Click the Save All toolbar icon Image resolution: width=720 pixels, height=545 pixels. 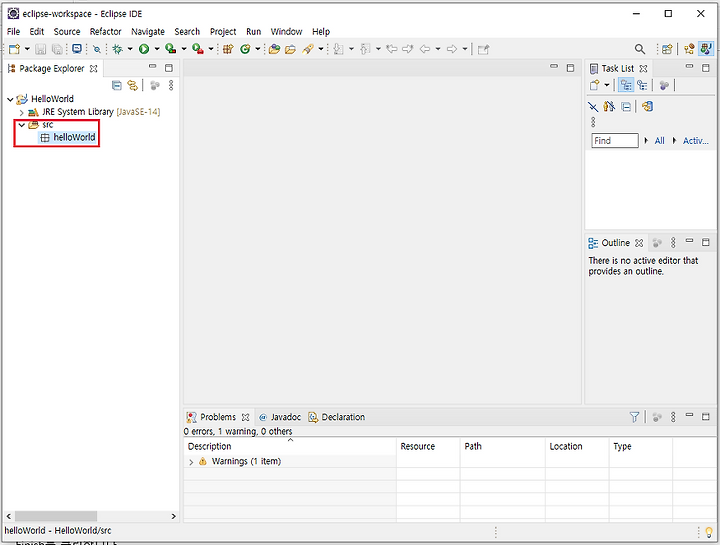point(57,49)
